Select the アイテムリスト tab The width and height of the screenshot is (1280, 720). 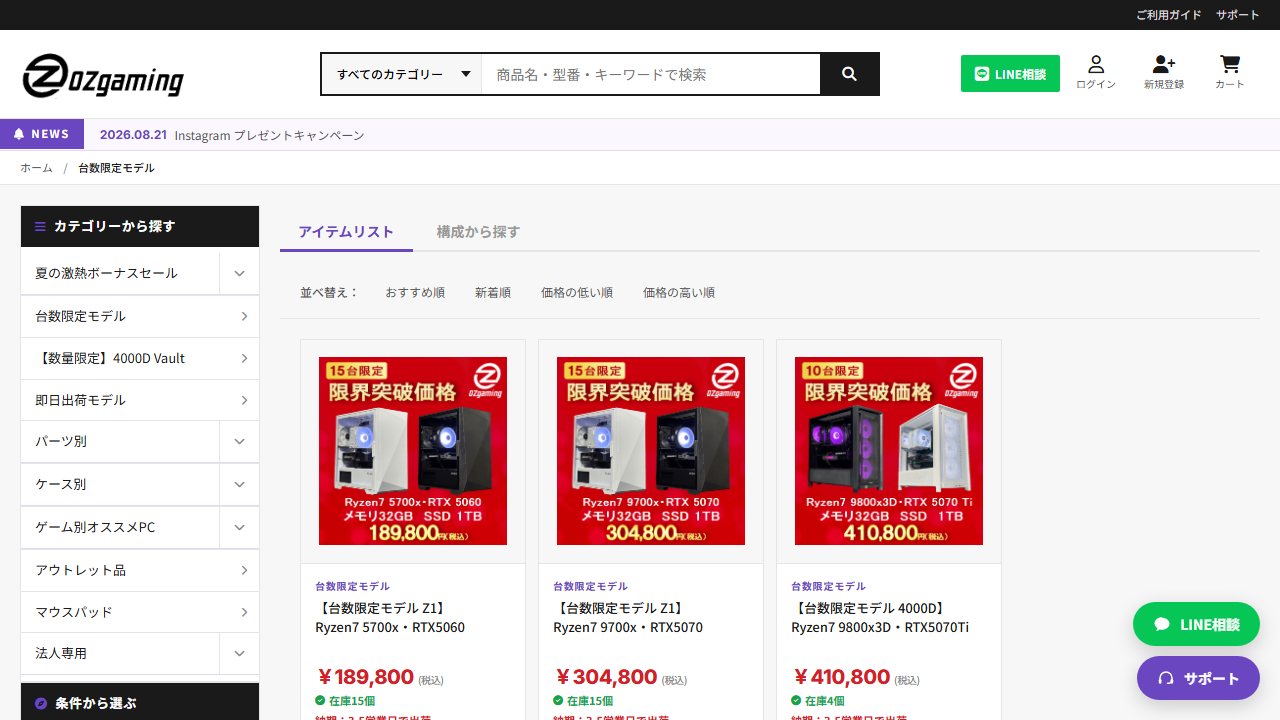coord(346,232)
